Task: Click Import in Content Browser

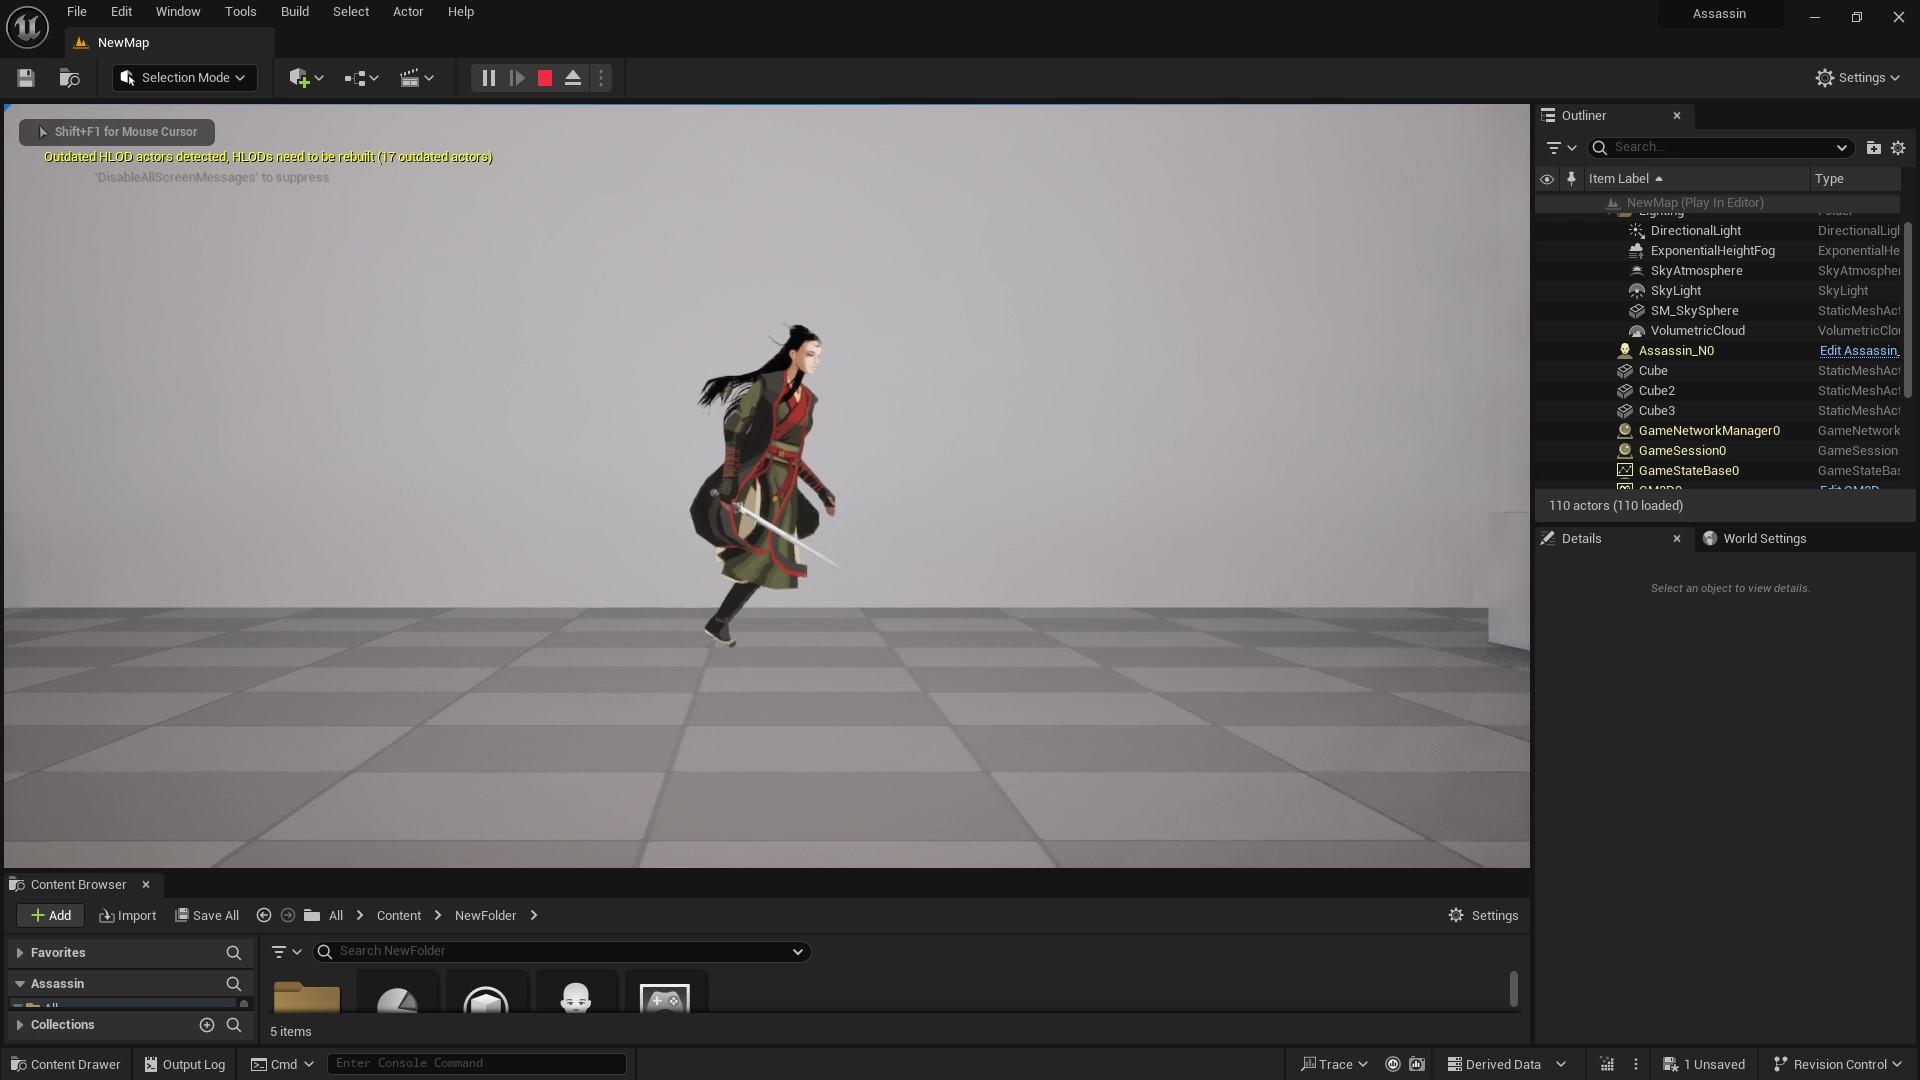Action: coord(128,916)
